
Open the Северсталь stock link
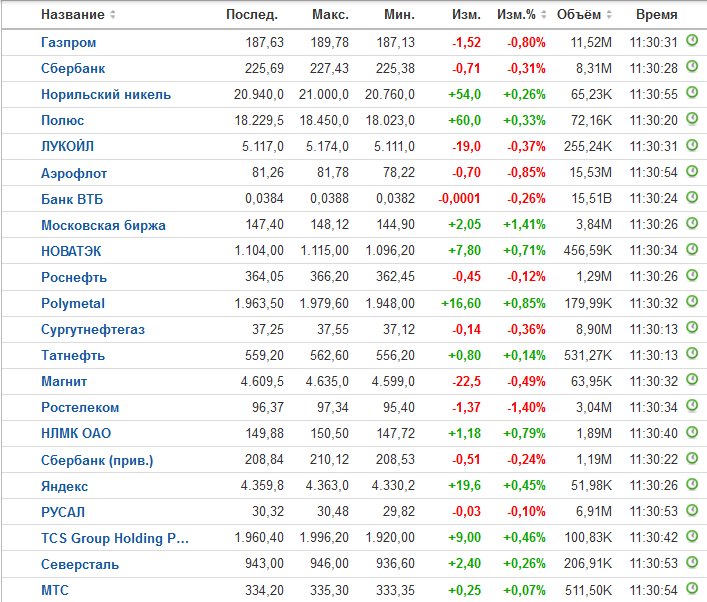(80, 565)
